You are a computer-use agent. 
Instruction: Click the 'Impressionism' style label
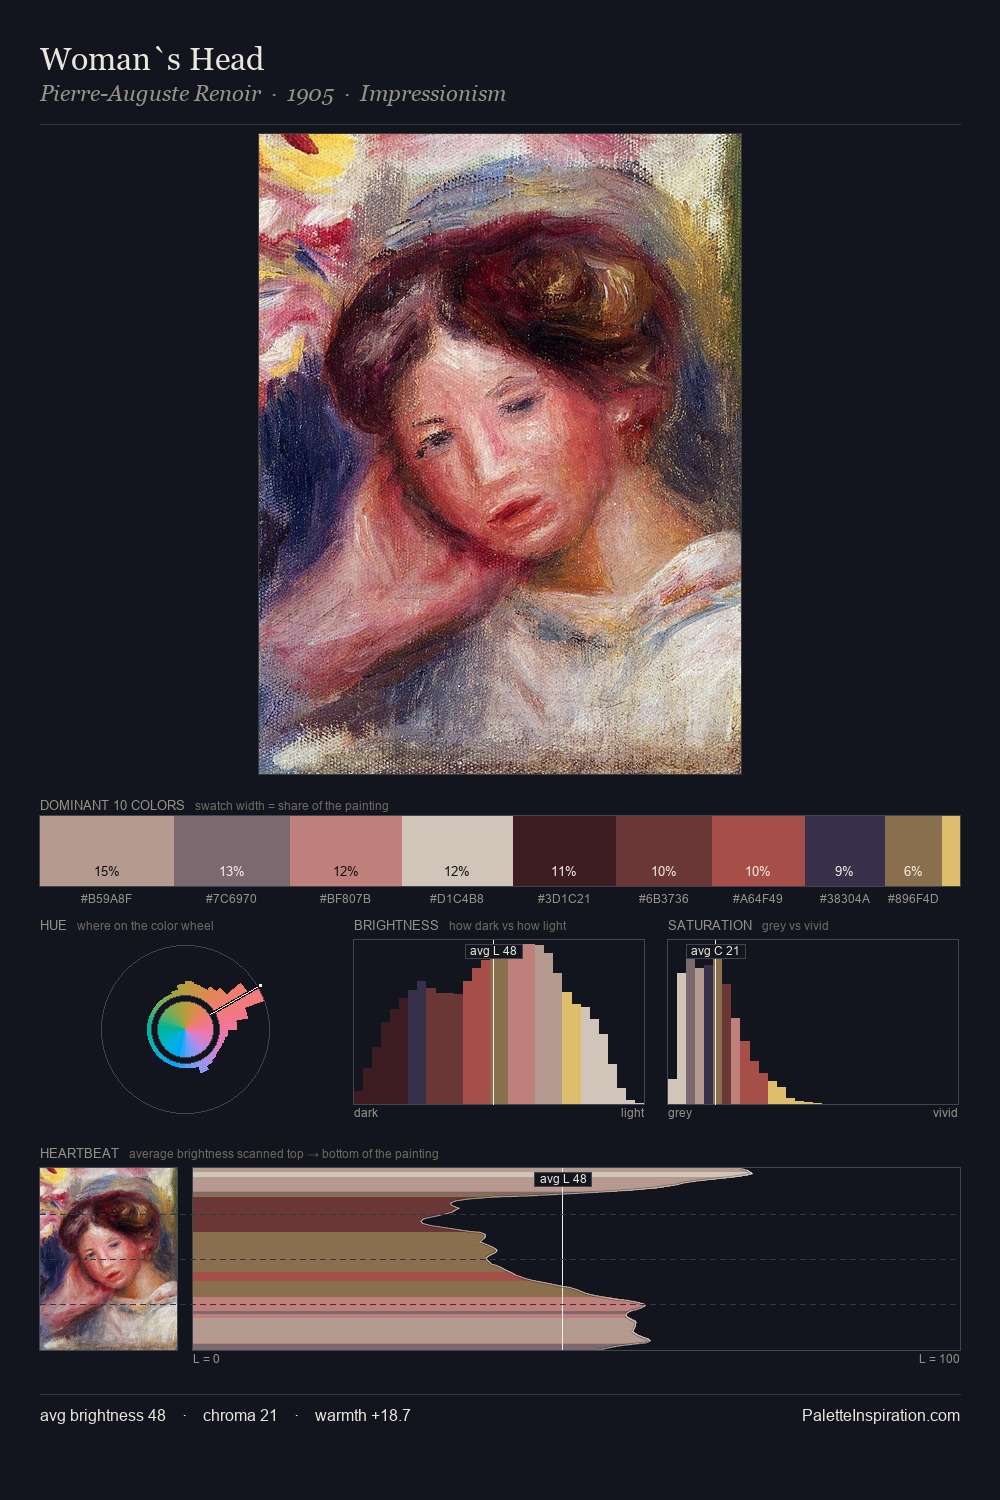click(433, 94)
